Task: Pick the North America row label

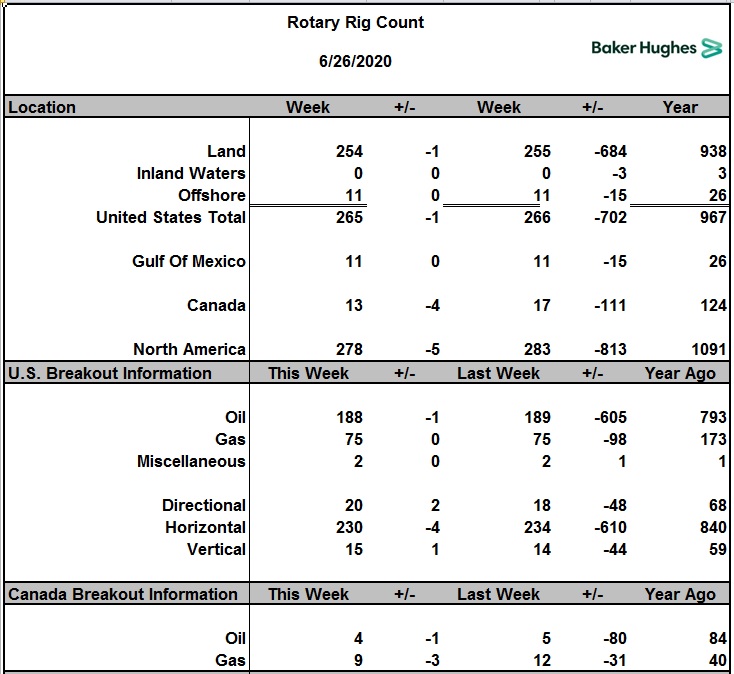Action: pos(189,349)
